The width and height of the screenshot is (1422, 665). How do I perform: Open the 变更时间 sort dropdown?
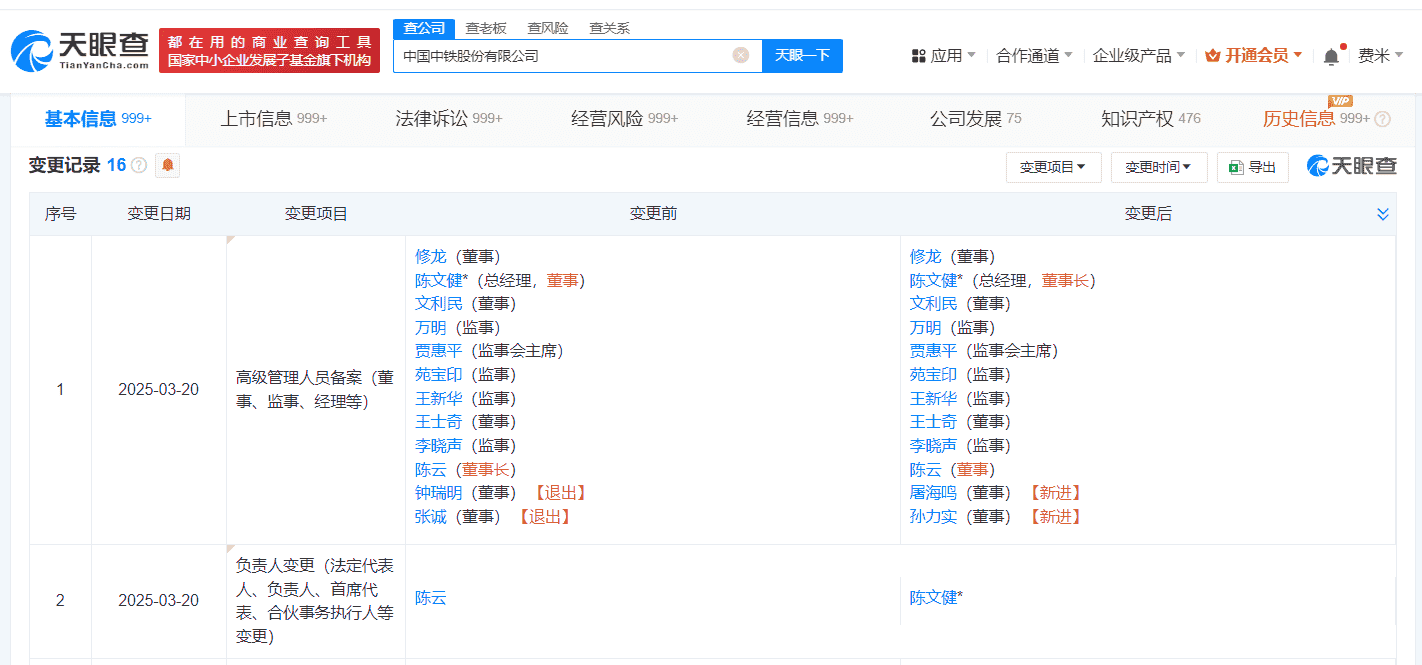click(1158, 167)
